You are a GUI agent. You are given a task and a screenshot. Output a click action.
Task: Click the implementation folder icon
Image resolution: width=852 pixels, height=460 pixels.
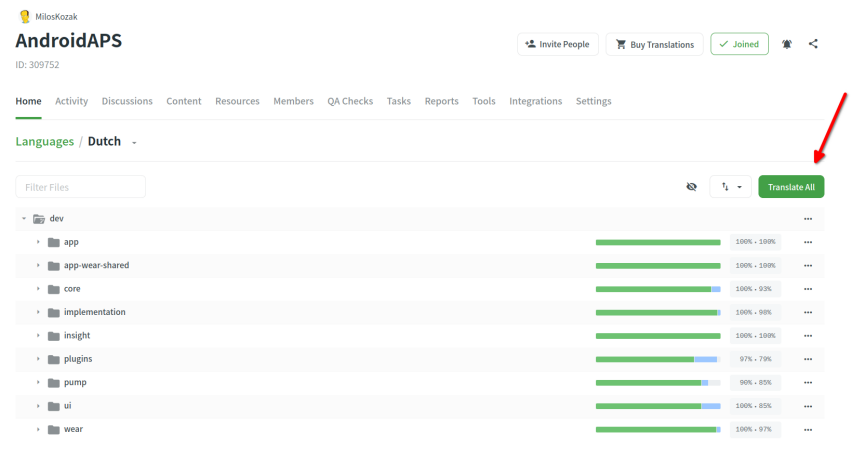tap(53, 312)
